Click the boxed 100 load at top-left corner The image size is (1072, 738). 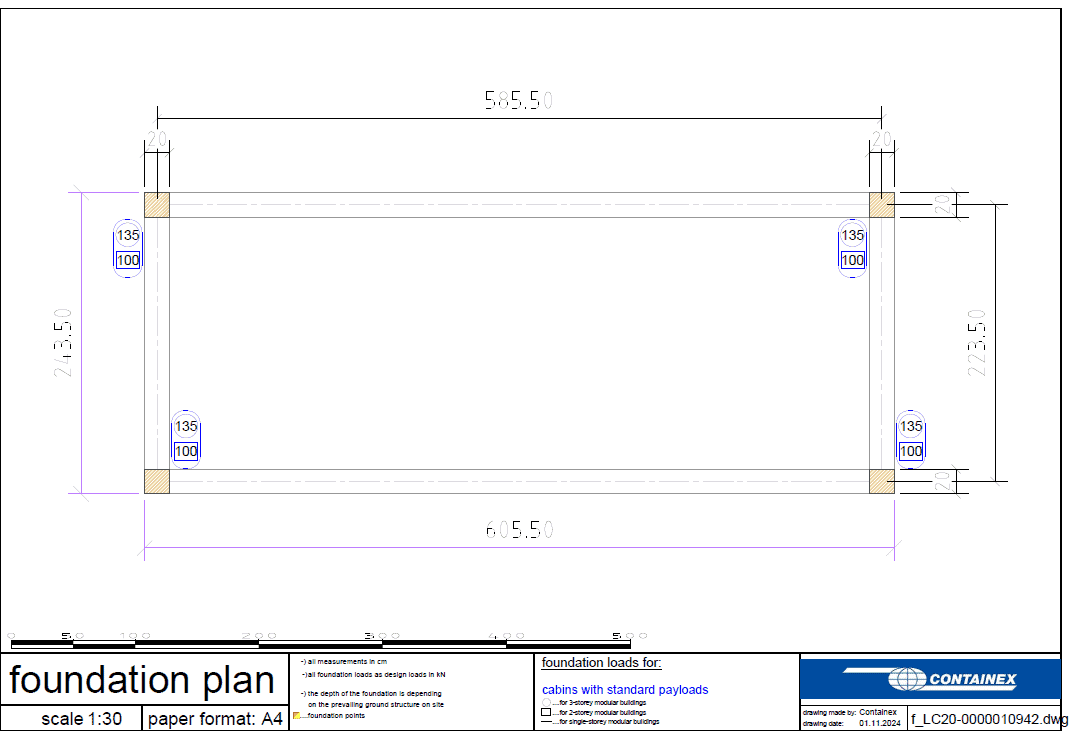(128, 260)
